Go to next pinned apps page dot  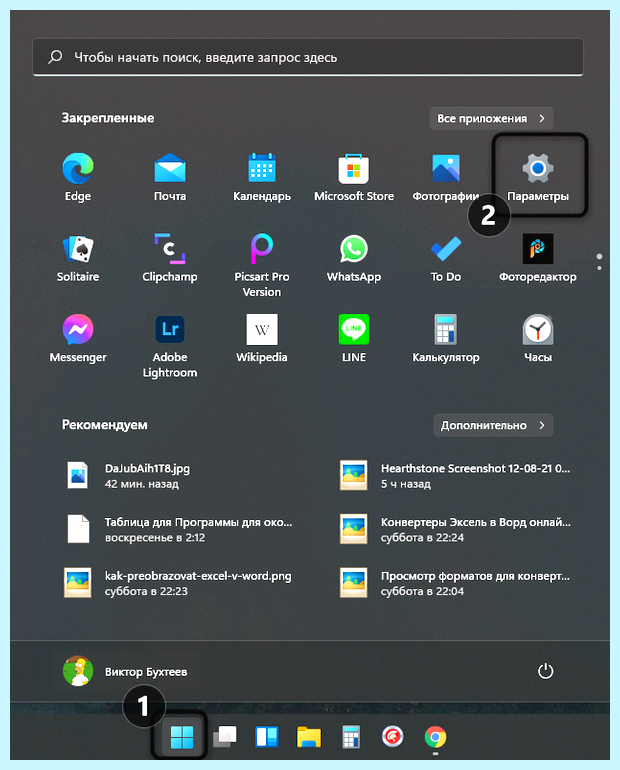click(x=599, y=268)
